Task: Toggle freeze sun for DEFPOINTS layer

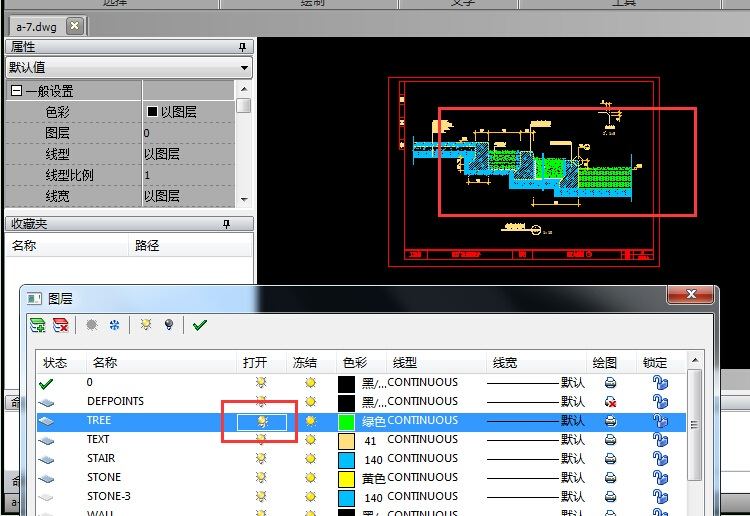Action: coord(311,402)
